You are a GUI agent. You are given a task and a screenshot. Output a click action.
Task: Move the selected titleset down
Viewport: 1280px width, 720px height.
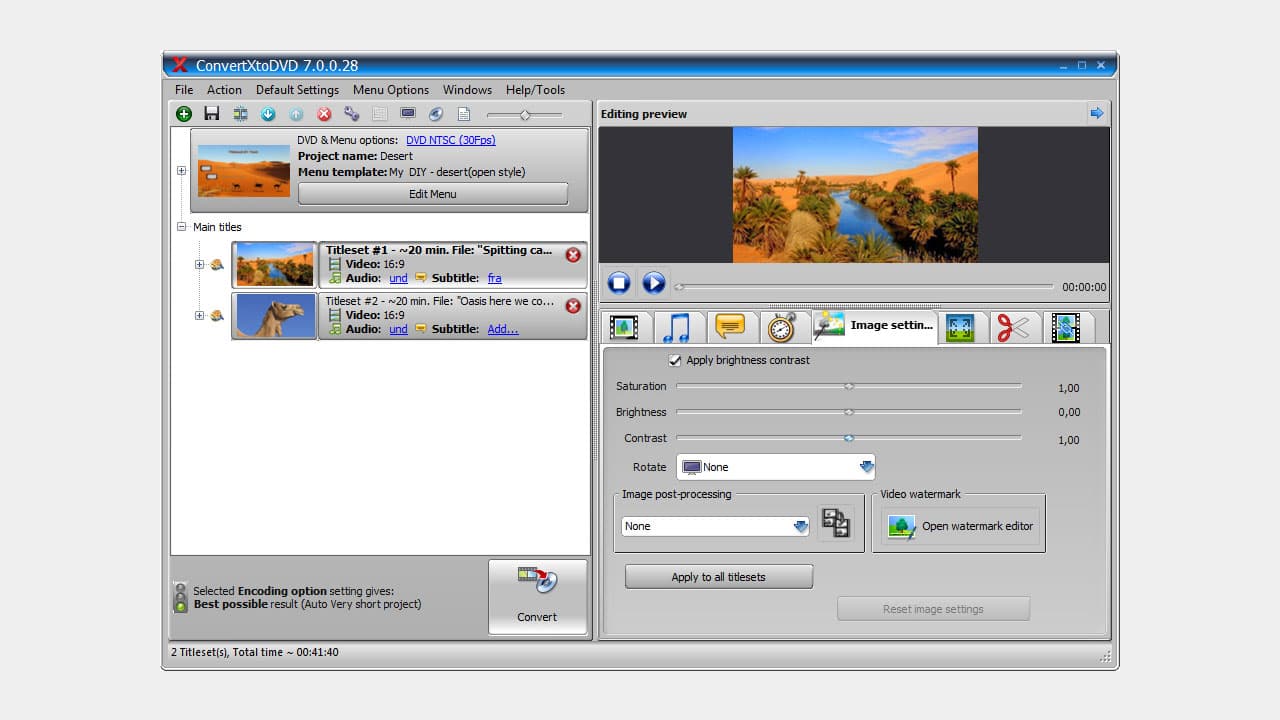pos(268,114)
